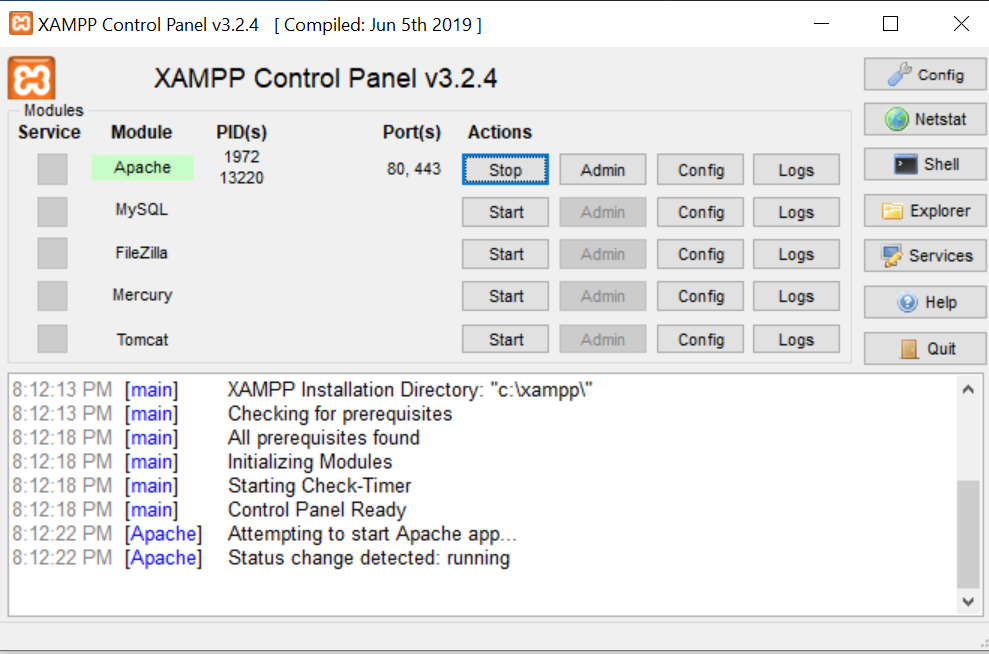
Task: View Tomcat Logs
Action: coord(797,339)
